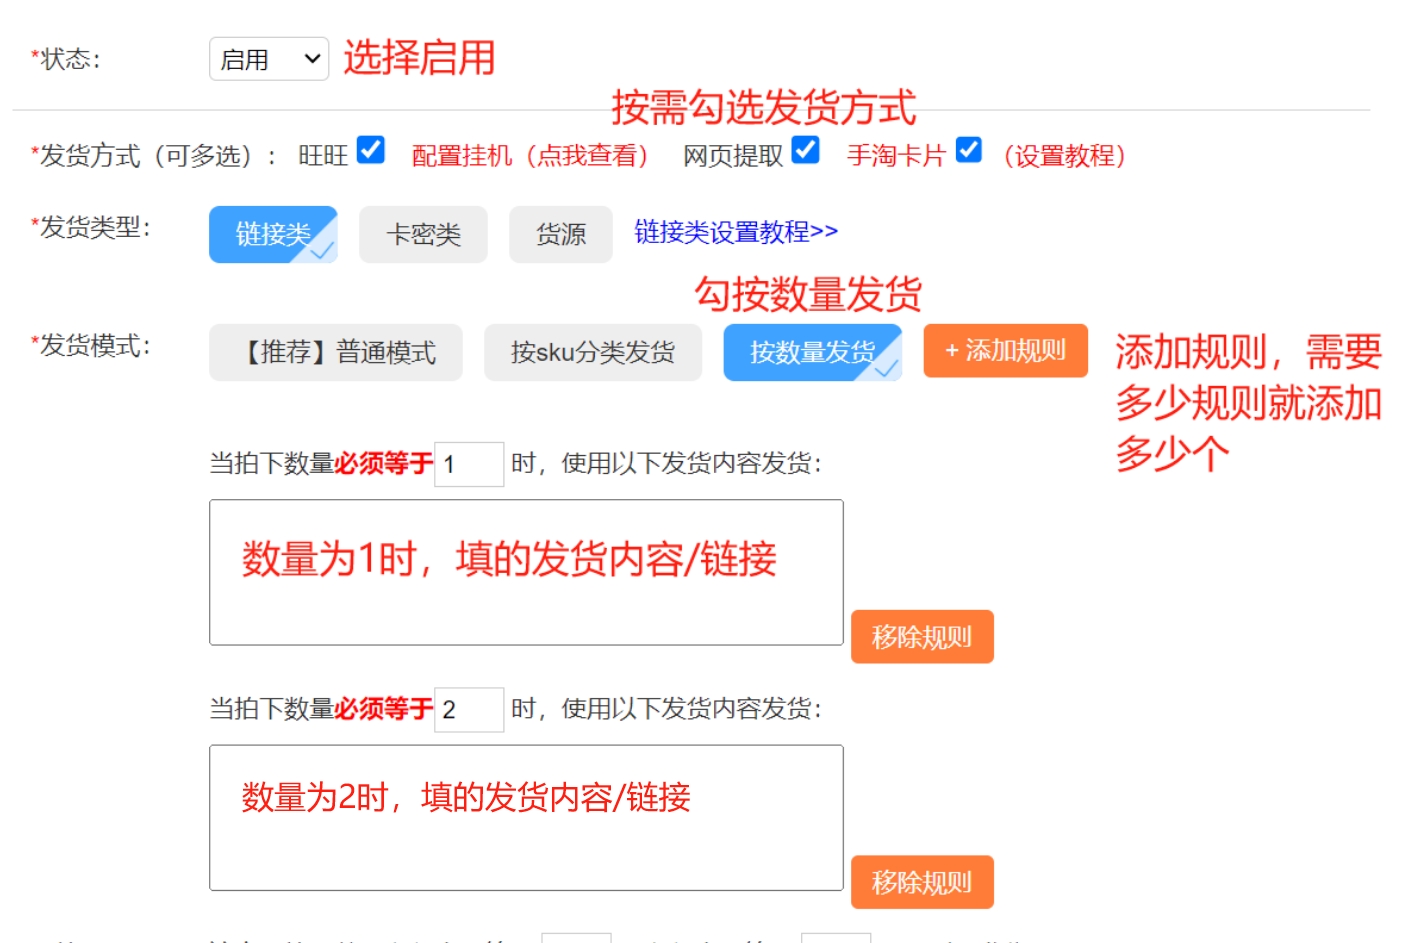Viewport: 1413px width, 943px height.
Task: Open 链接类设置教程>> tutorial link
Action: (736, 232)
